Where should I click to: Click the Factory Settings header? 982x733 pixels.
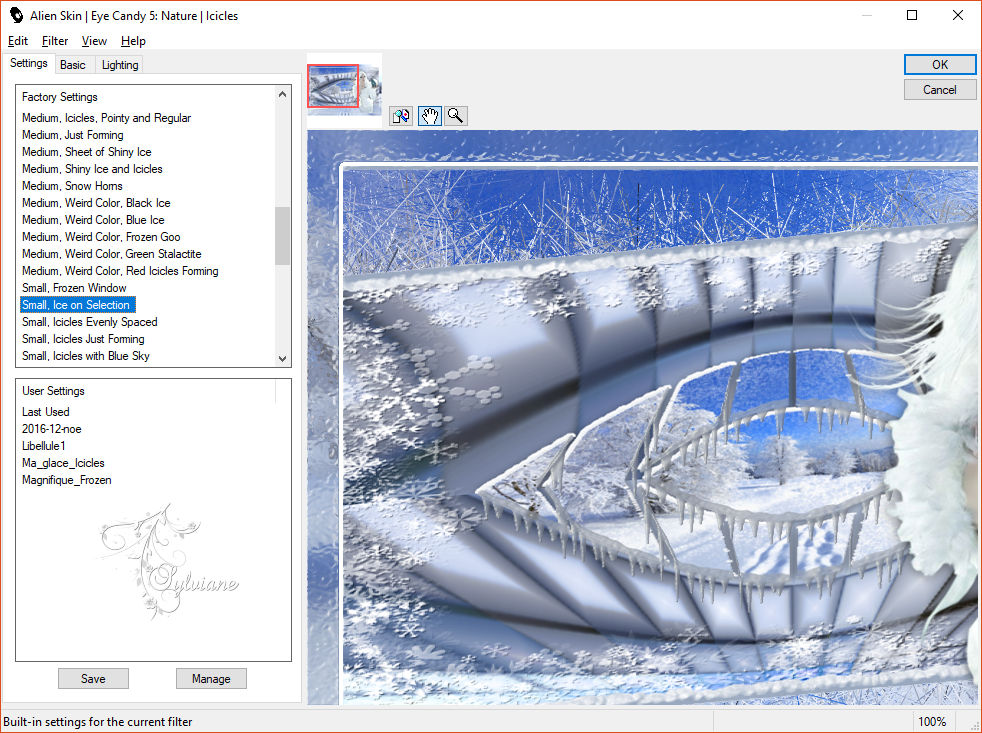pos(59,96)
